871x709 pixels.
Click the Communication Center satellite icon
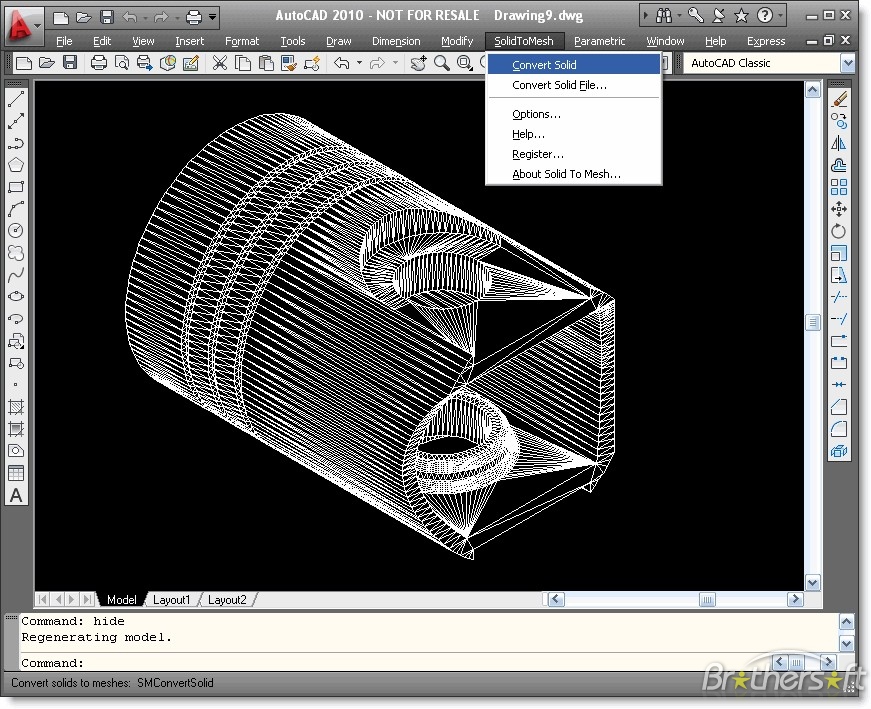(x=718, y=16)
